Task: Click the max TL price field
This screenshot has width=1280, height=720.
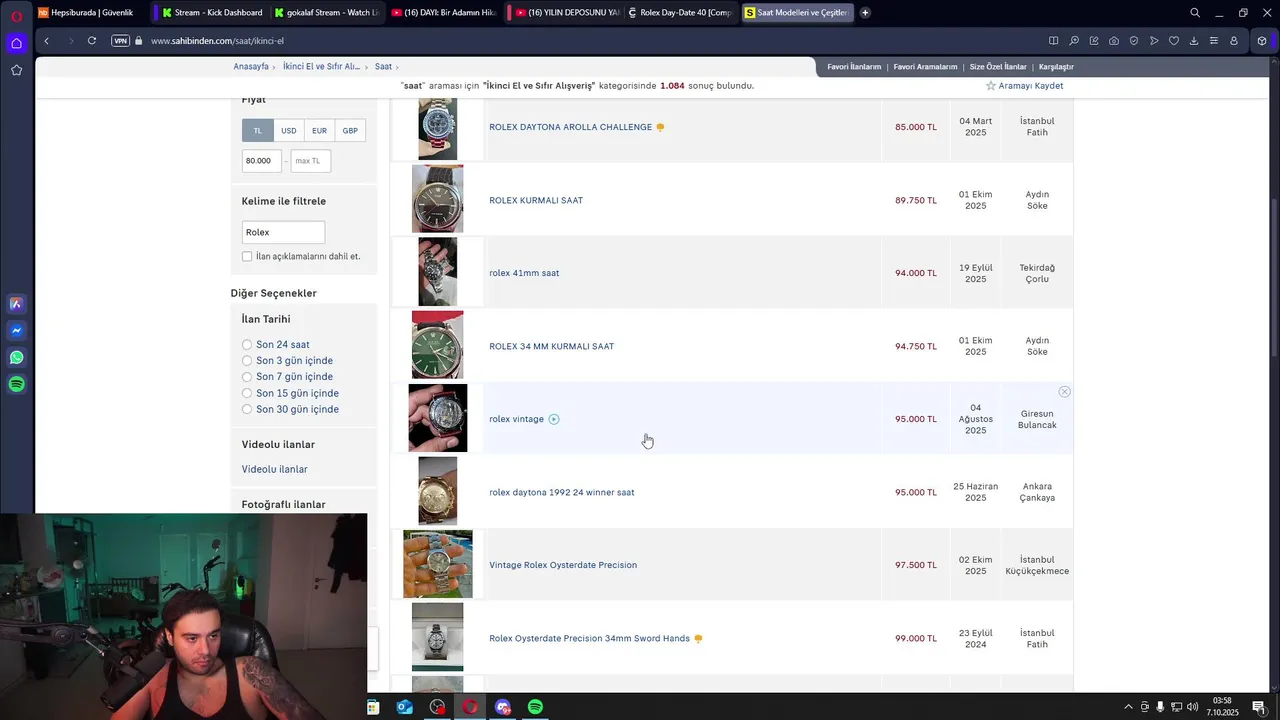Action: (x=310, y=161)
